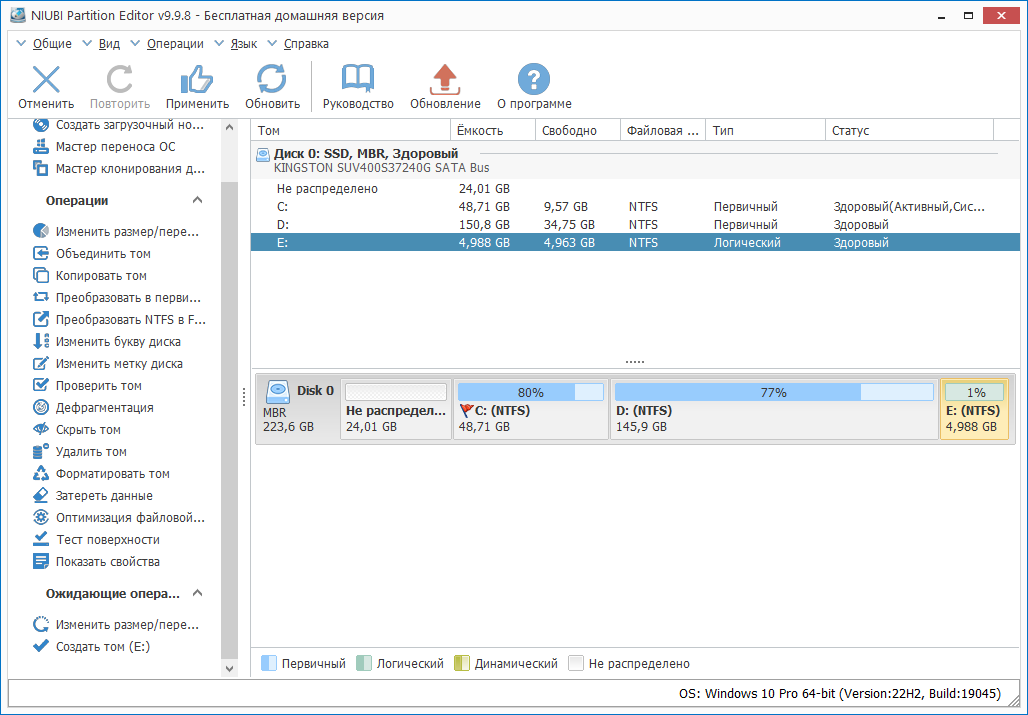The width and height of the screenshot is (1028, 715).
Task: Apply pending changes with Применить
Action: click(x=197, y=87)
